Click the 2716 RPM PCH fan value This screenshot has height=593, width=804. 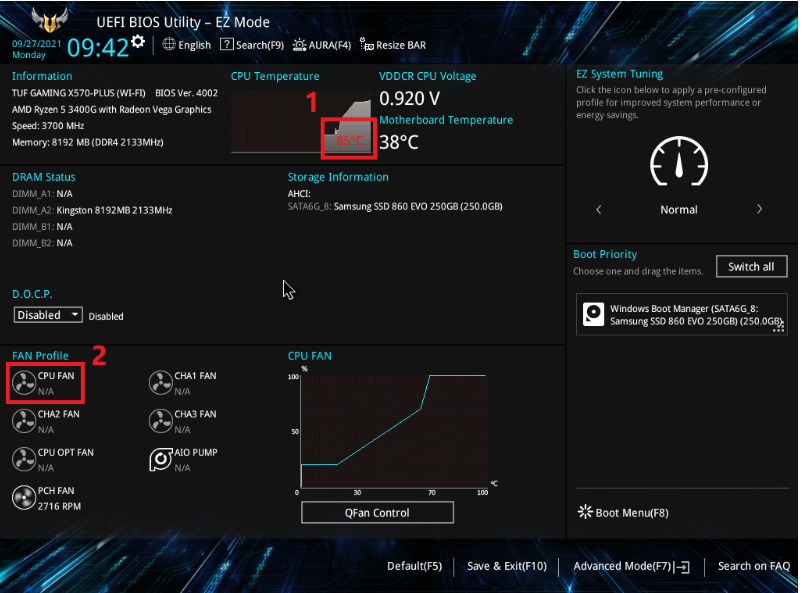click(x=59, y=506)
